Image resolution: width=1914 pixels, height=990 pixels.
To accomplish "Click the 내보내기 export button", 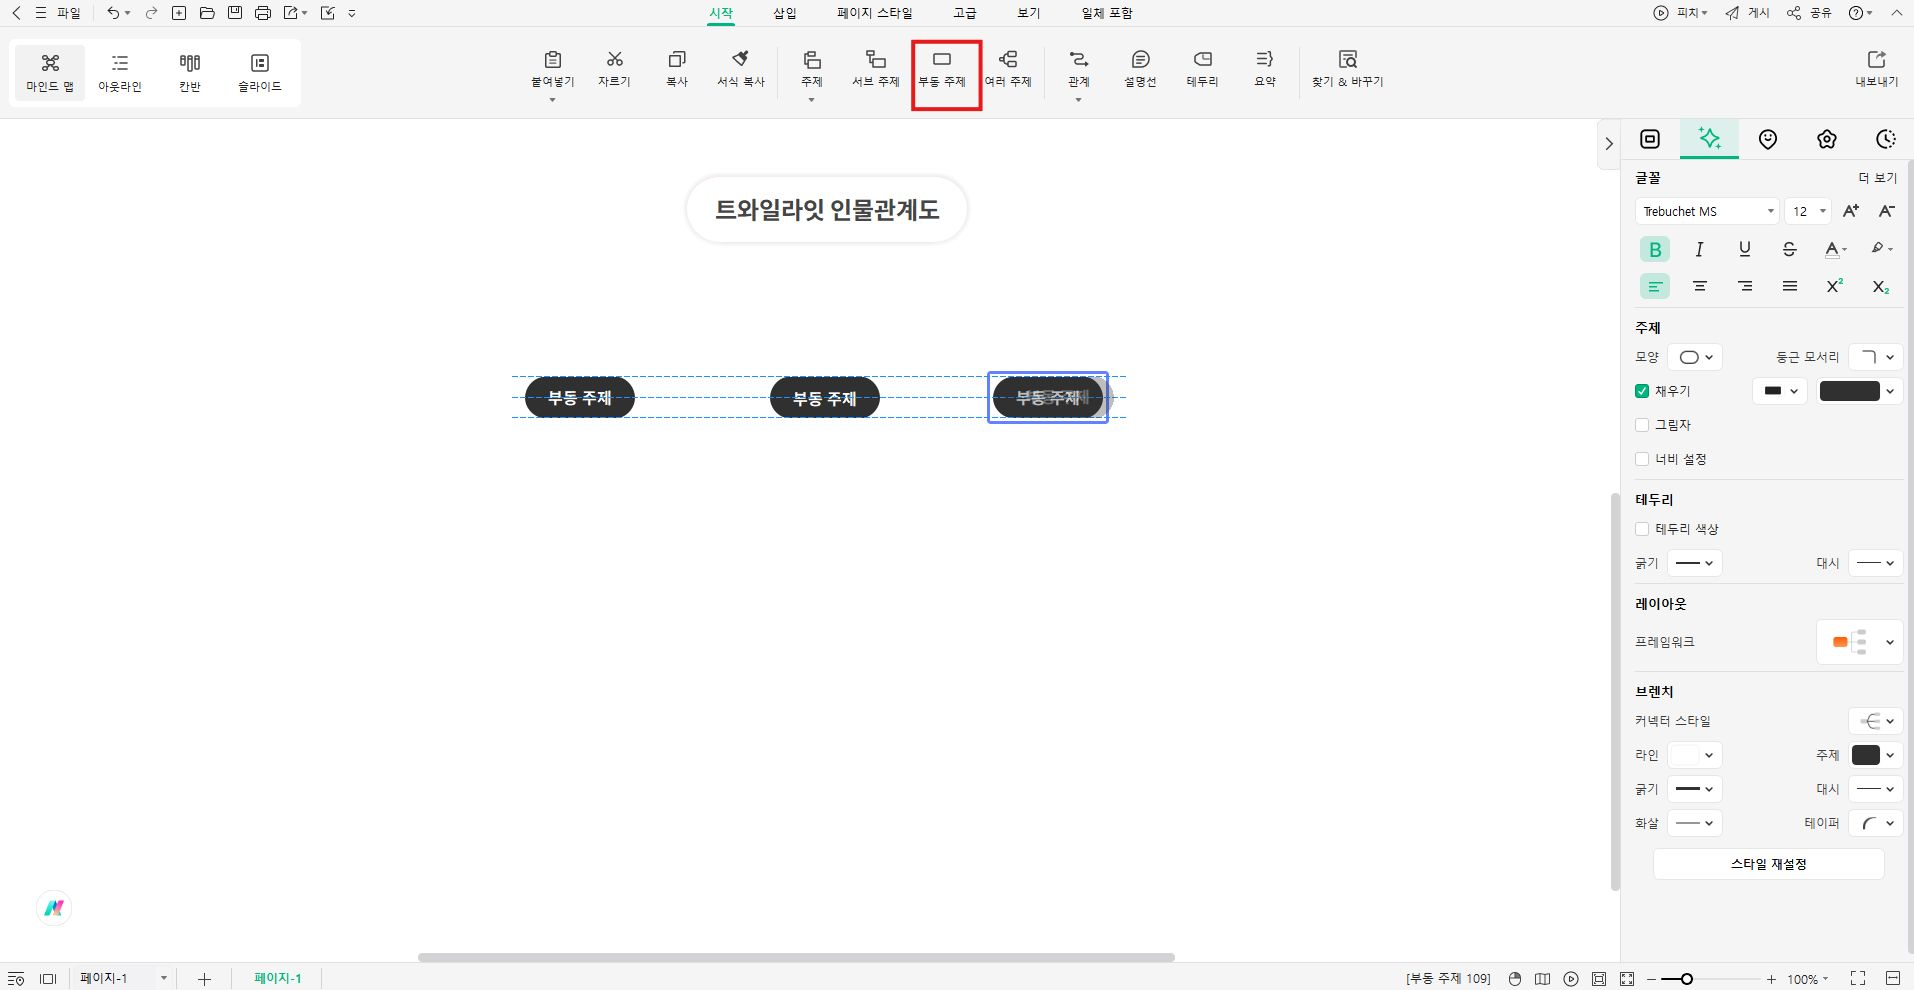I will [x=1876, y=69].
